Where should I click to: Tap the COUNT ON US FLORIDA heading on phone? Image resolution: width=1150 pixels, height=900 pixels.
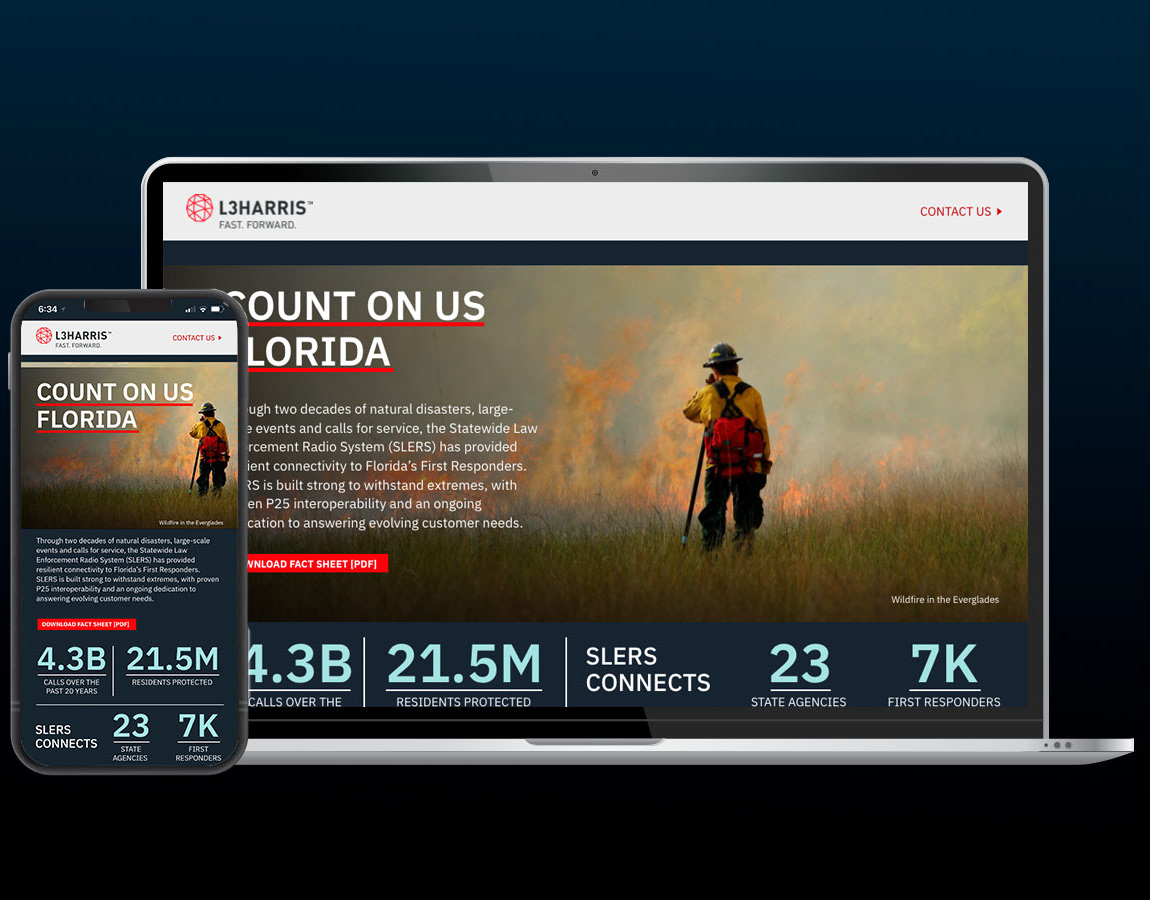tap(115, 406)
